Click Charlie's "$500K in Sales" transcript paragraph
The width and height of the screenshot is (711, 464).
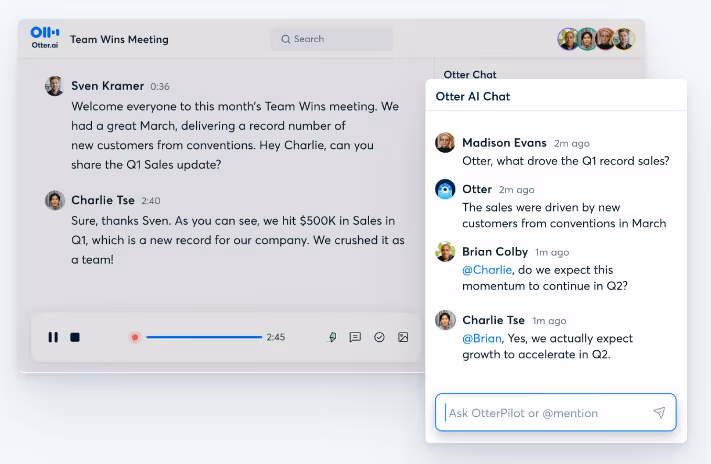pos(238,240)
